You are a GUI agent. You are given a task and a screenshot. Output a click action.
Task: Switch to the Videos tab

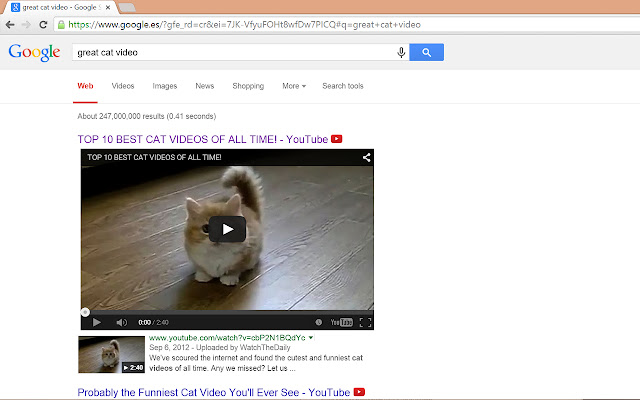click(x=123, y=86)
